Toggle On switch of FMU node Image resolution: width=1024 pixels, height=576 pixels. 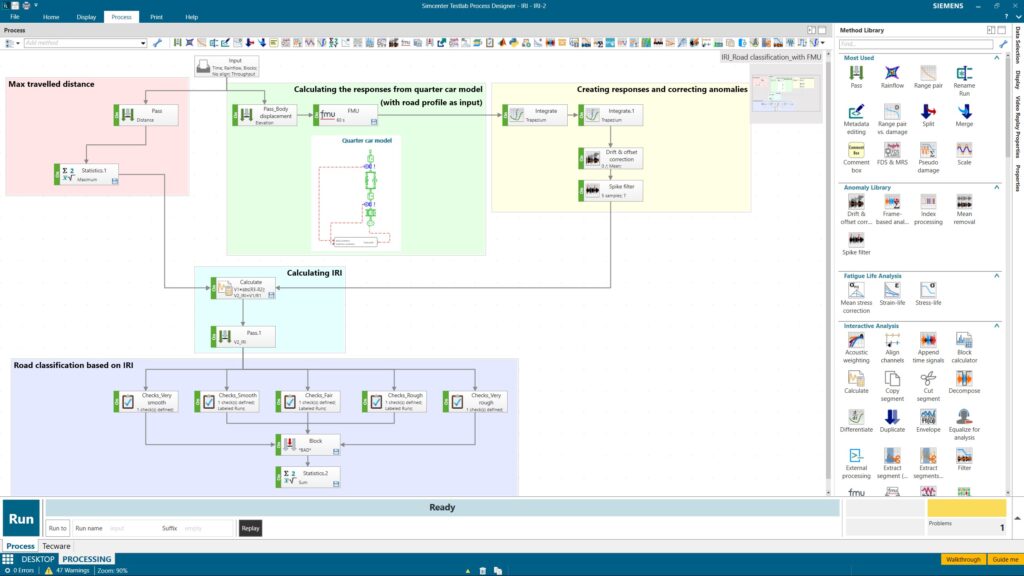(316, 115)
